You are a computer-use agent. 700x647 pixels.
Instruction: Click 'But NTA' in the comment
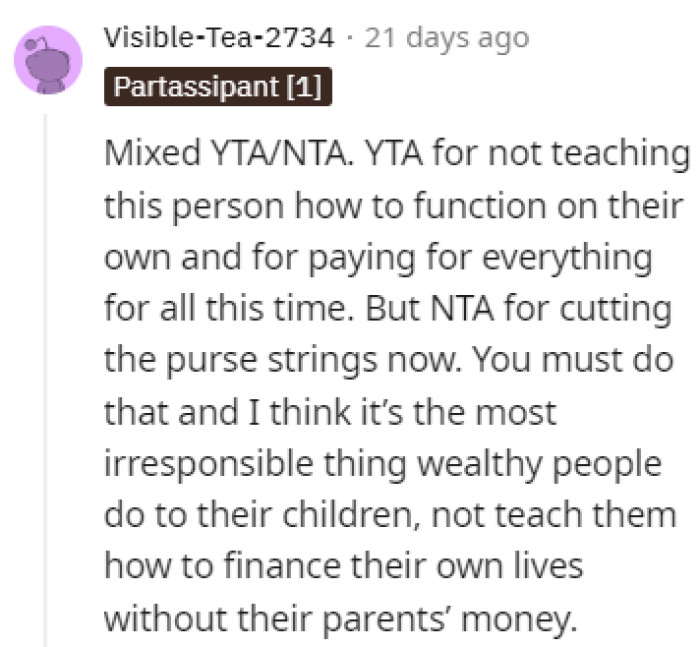pyautogui.click(x=430, y=309)
